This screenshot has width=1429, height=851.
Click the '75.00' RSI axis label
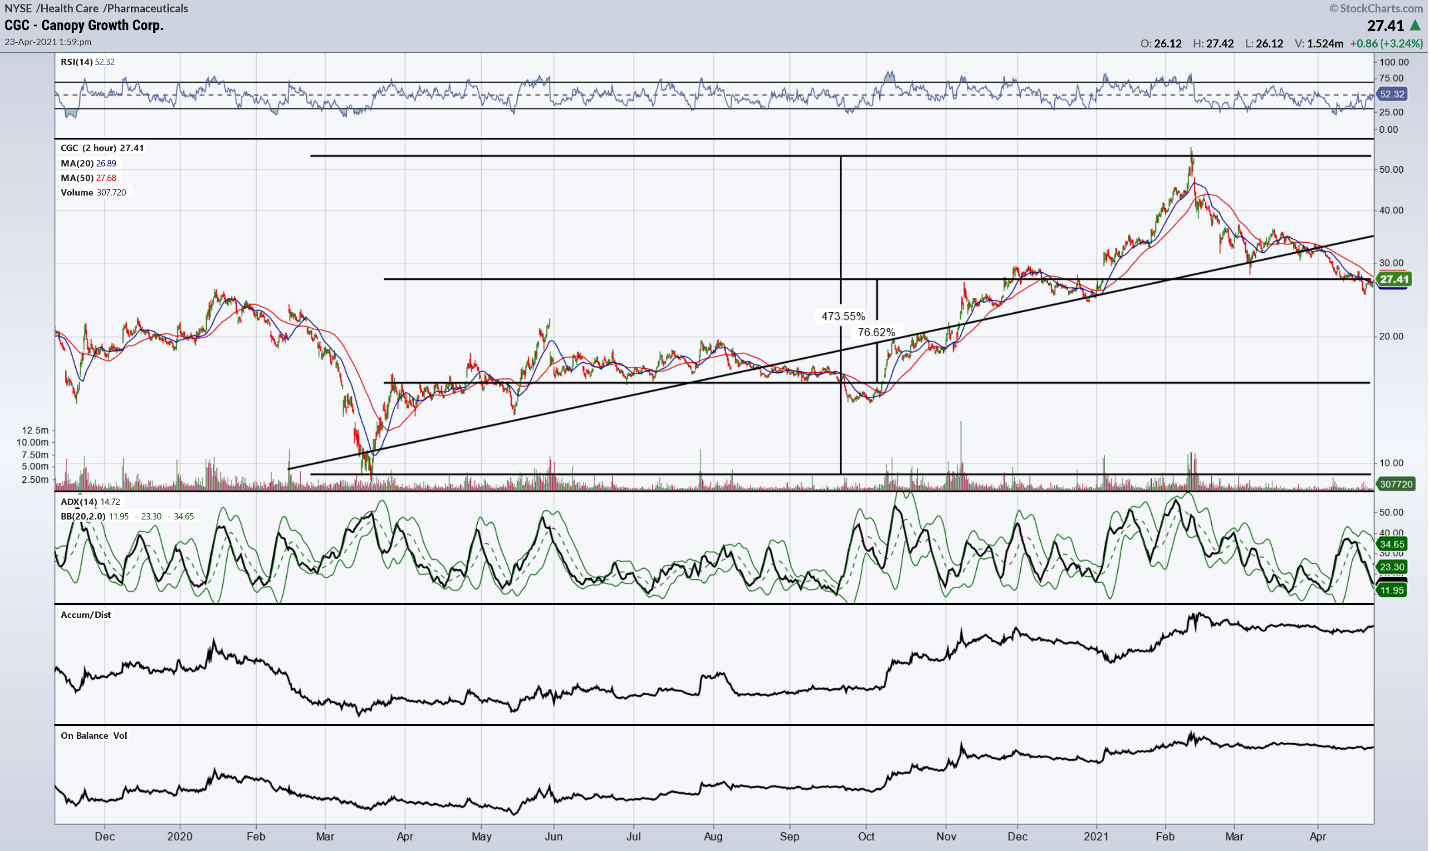[x=1392, y=78]
